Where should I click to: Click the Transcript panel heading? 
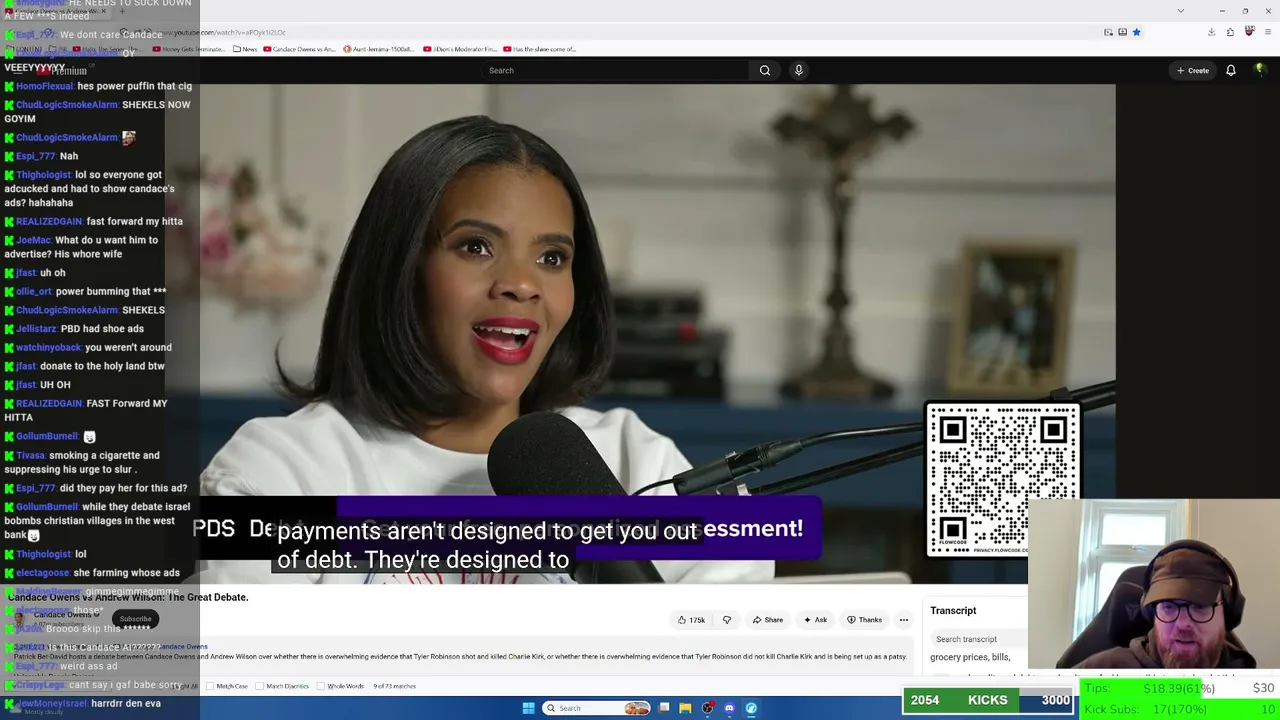click(x=953, y=610)
